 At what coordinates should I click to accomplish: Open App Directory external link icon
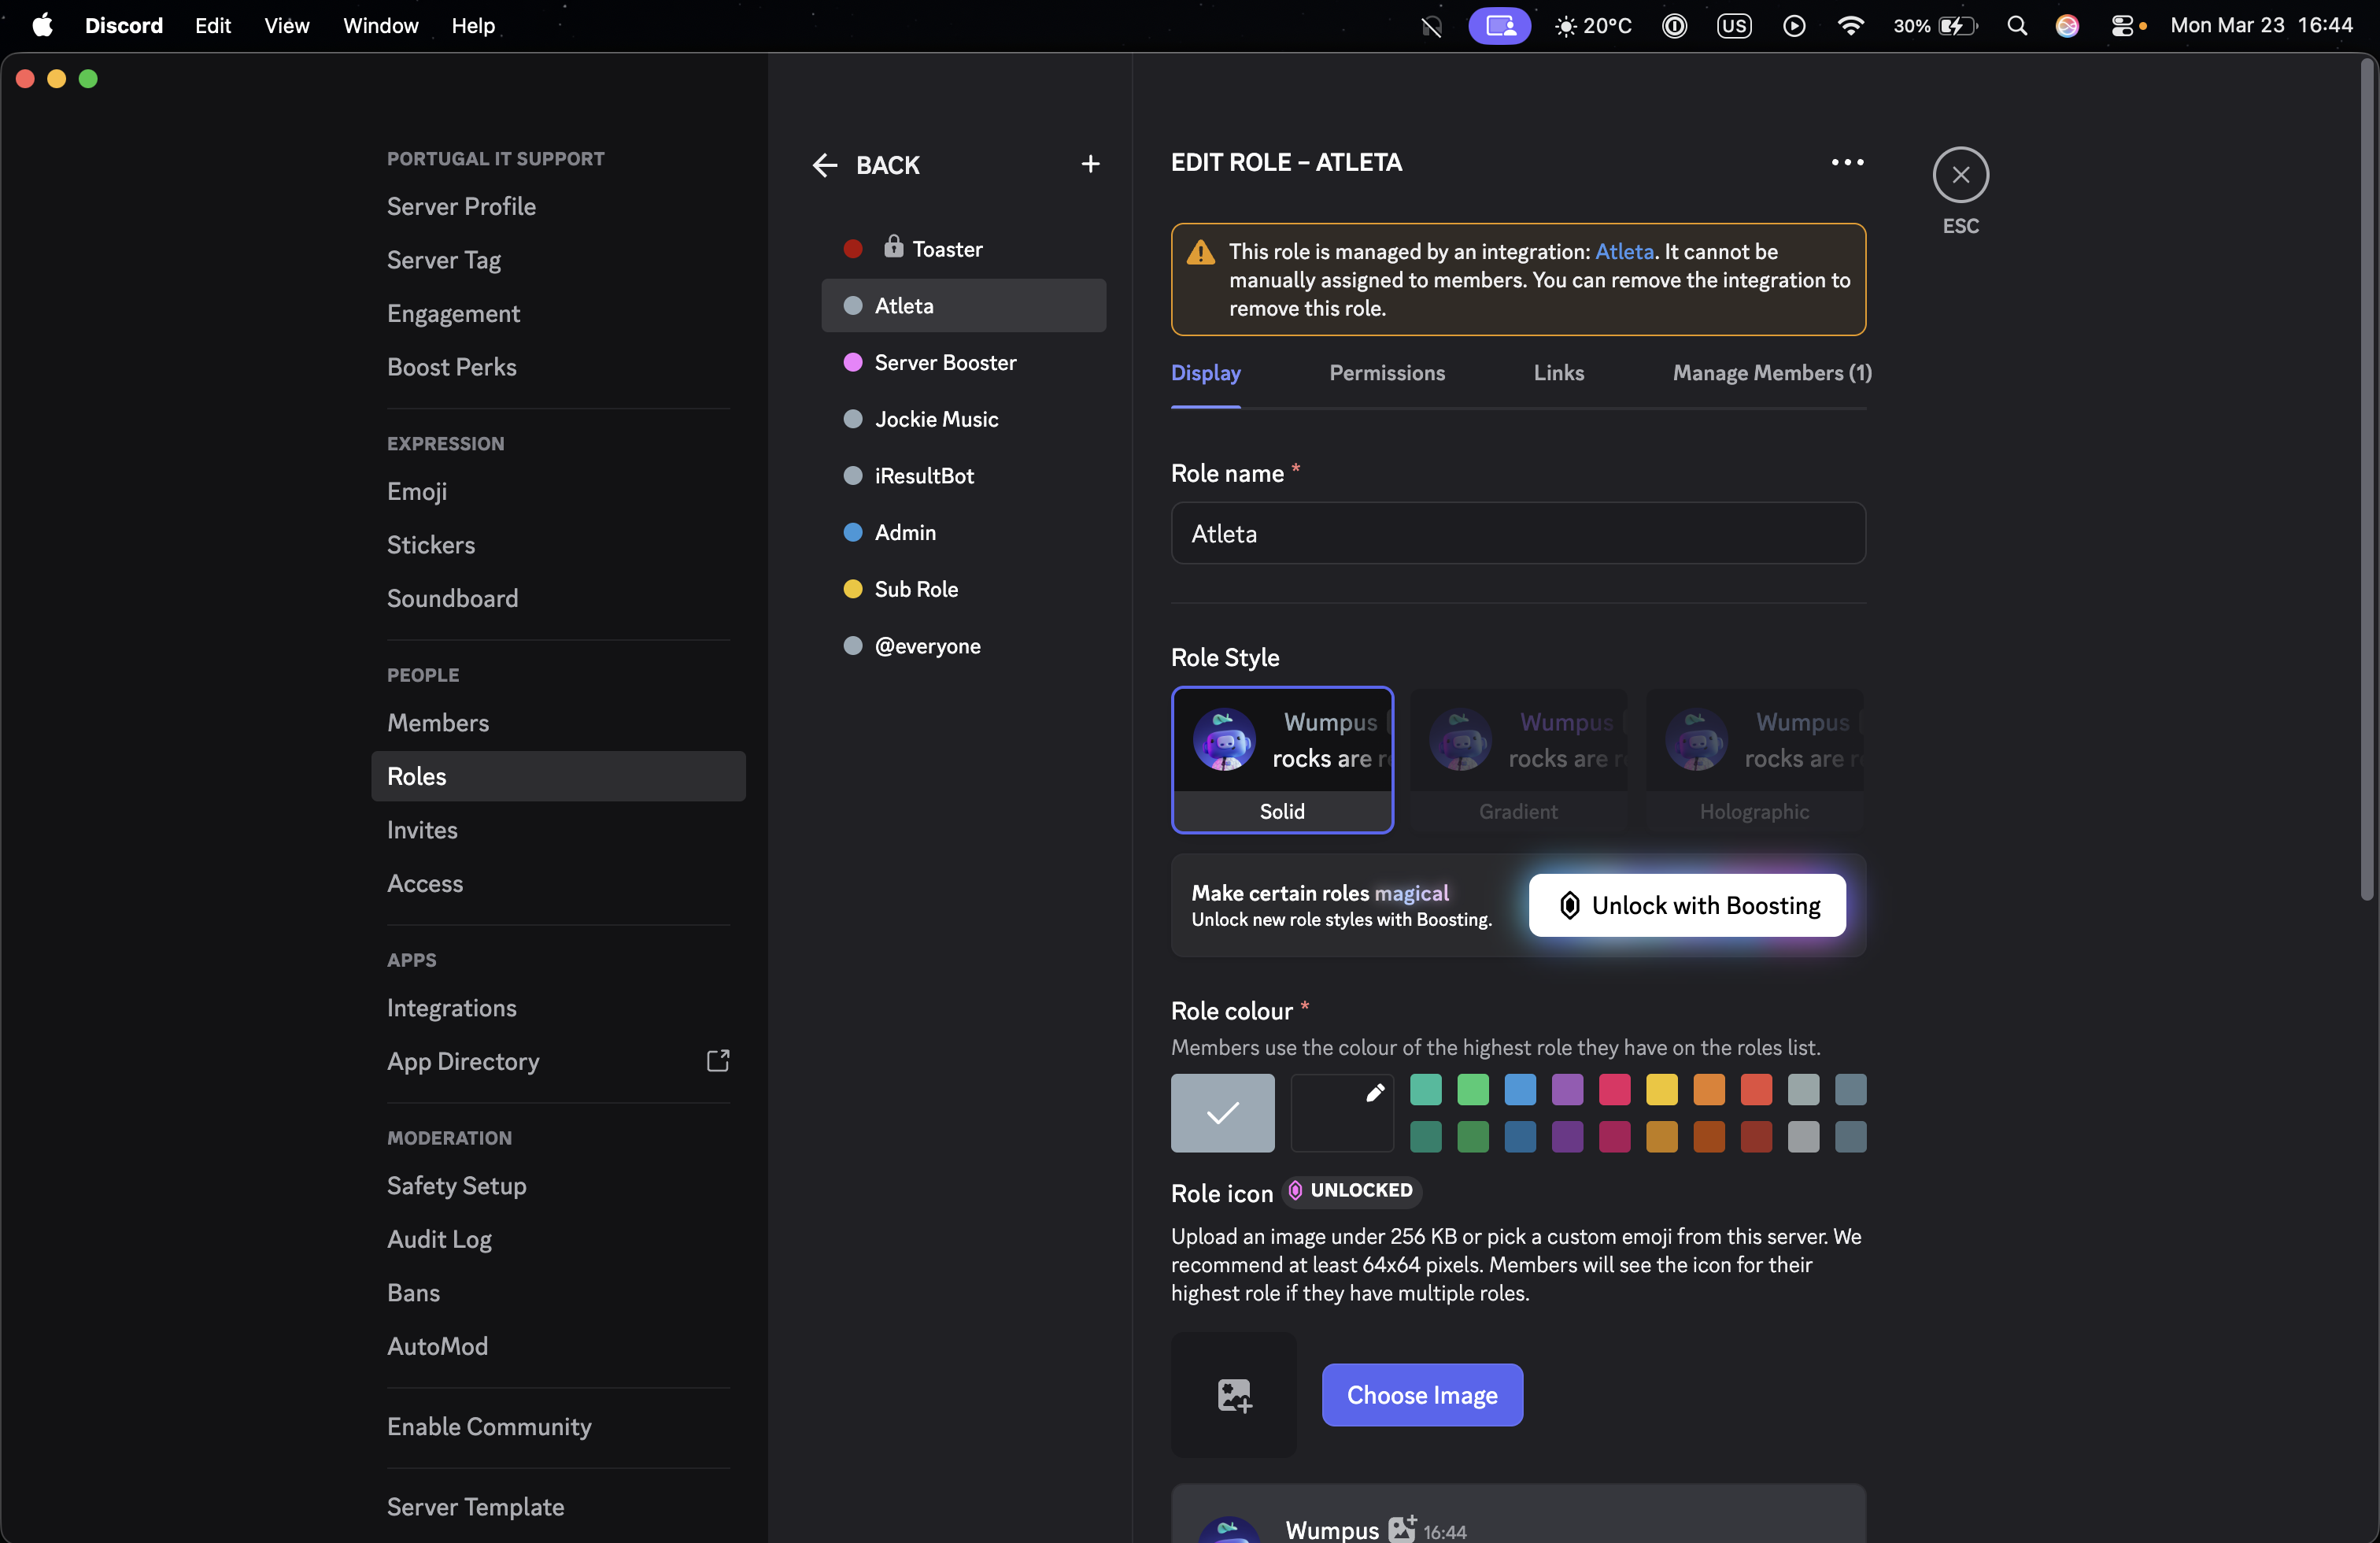pos(717,1061)
